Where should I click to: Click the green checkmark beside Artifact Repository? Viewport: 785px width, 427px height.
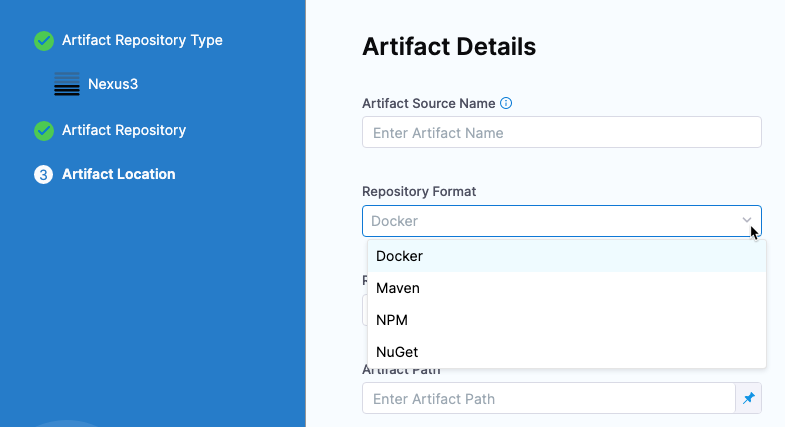point(43,131)
